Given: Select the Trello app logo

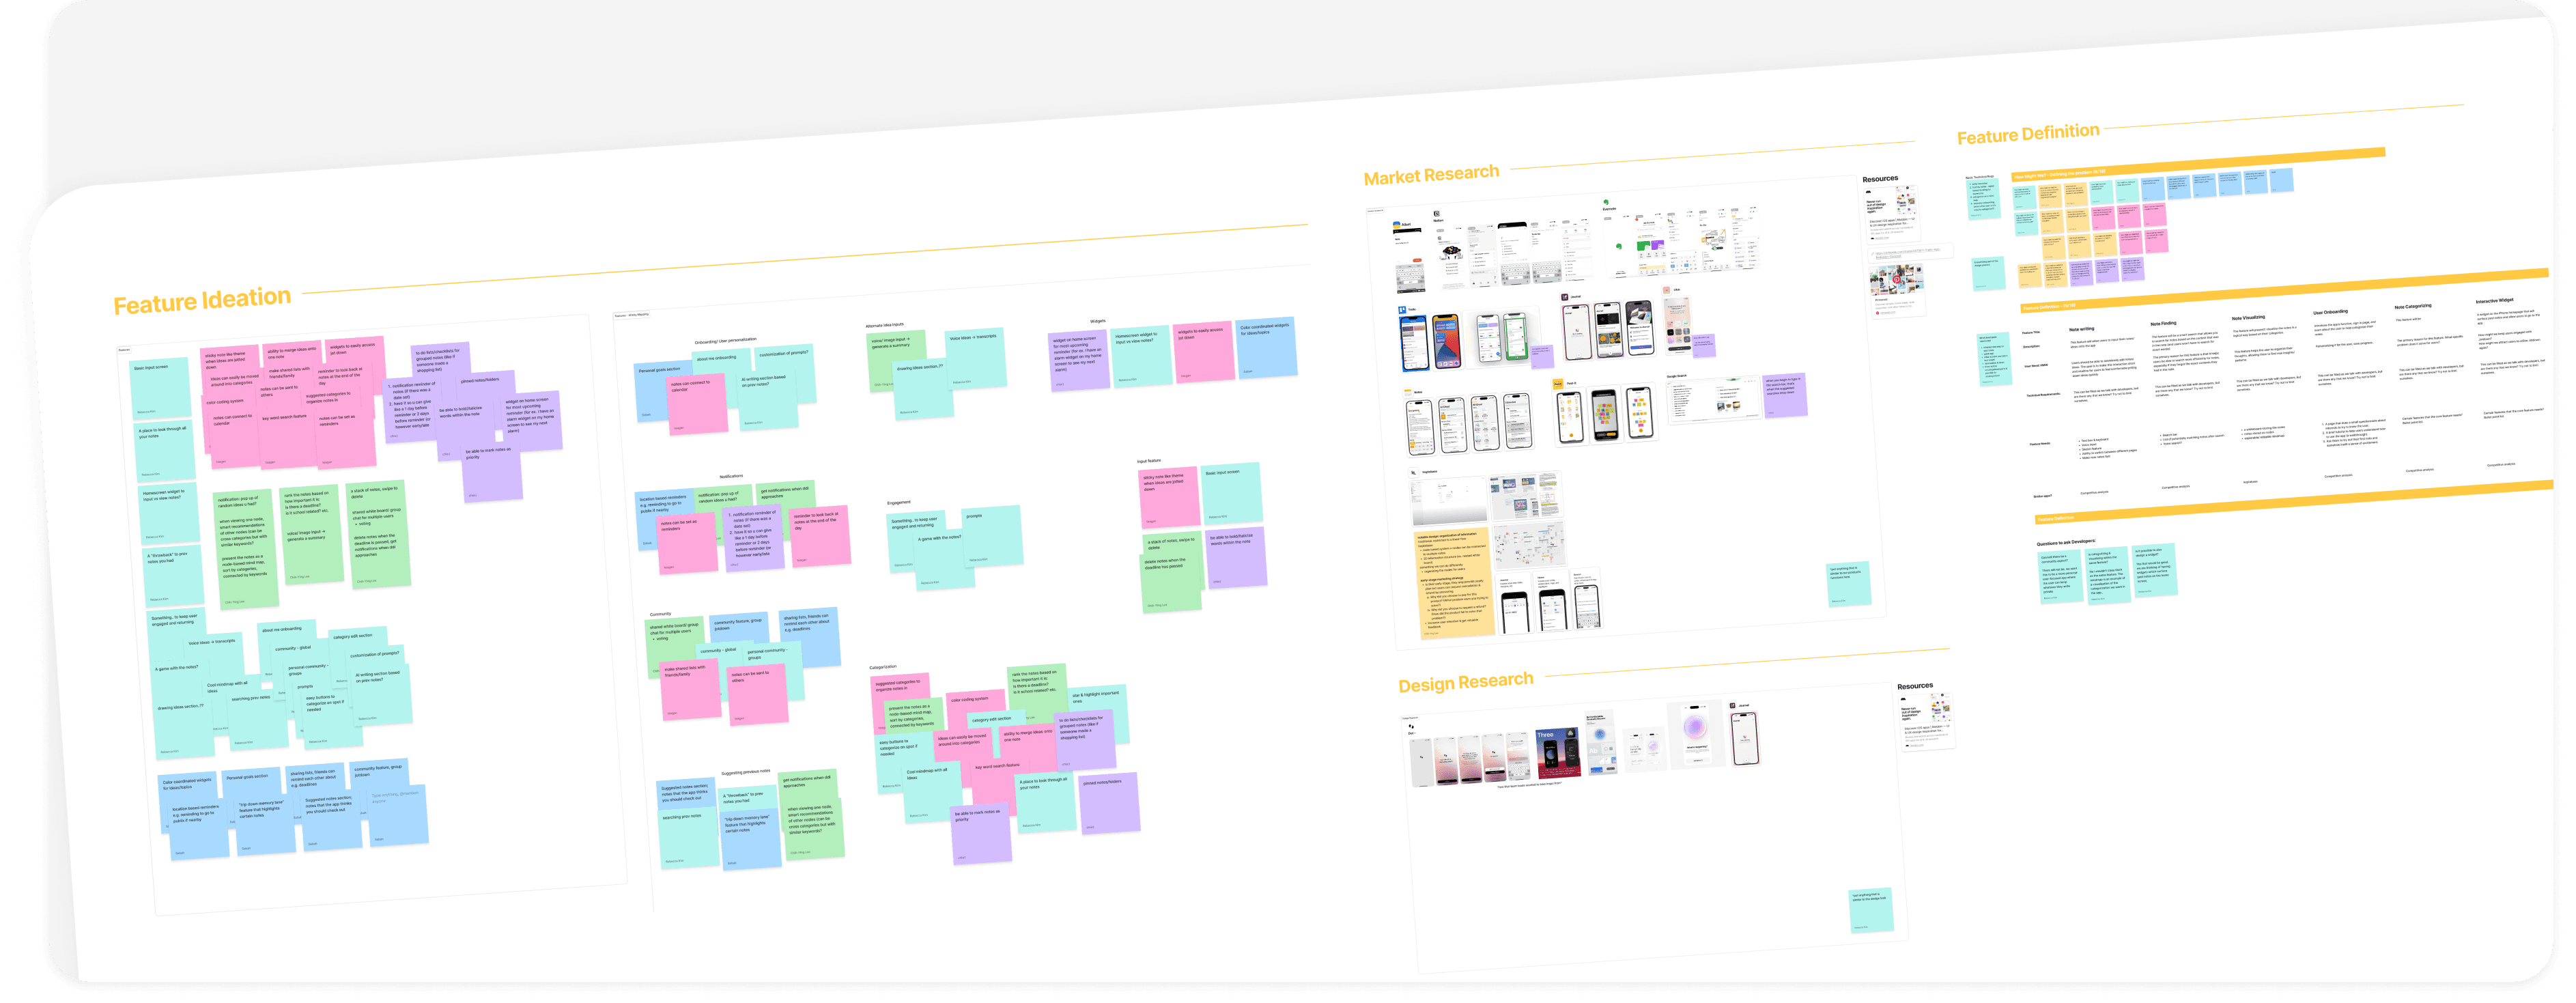Looking at the screenshot, I should pyautogui.click(x=1402, y=310).
